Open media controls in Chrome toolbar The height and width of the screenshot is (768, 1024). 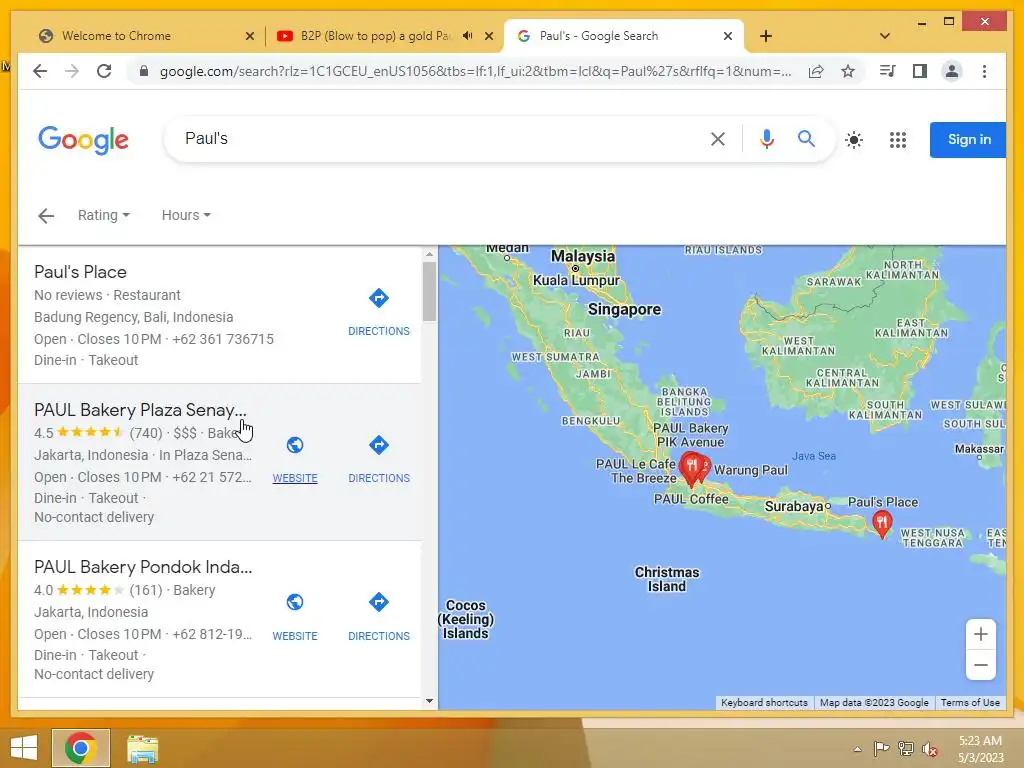pyautogui.click(x=888, y=71)
